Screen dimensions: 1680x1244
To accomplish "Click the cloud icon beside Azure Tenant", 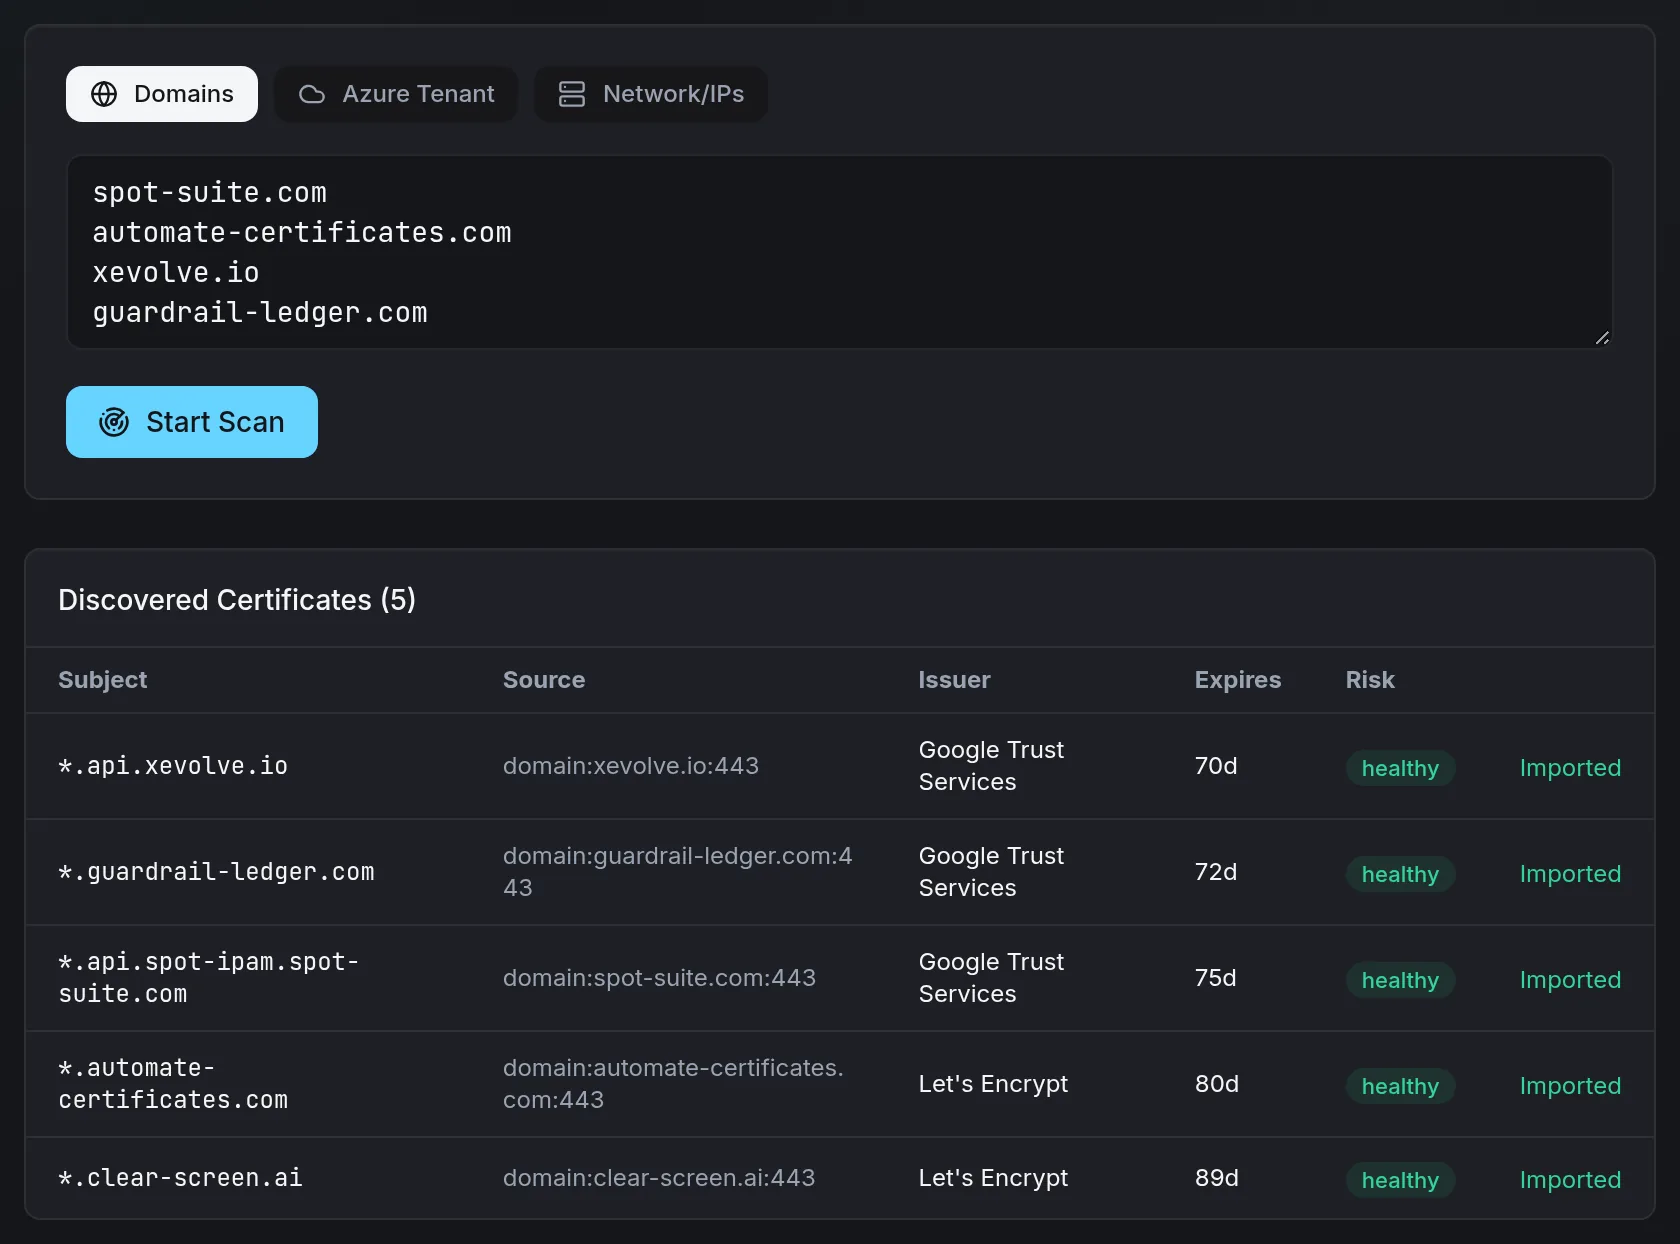I will (312, 94).
